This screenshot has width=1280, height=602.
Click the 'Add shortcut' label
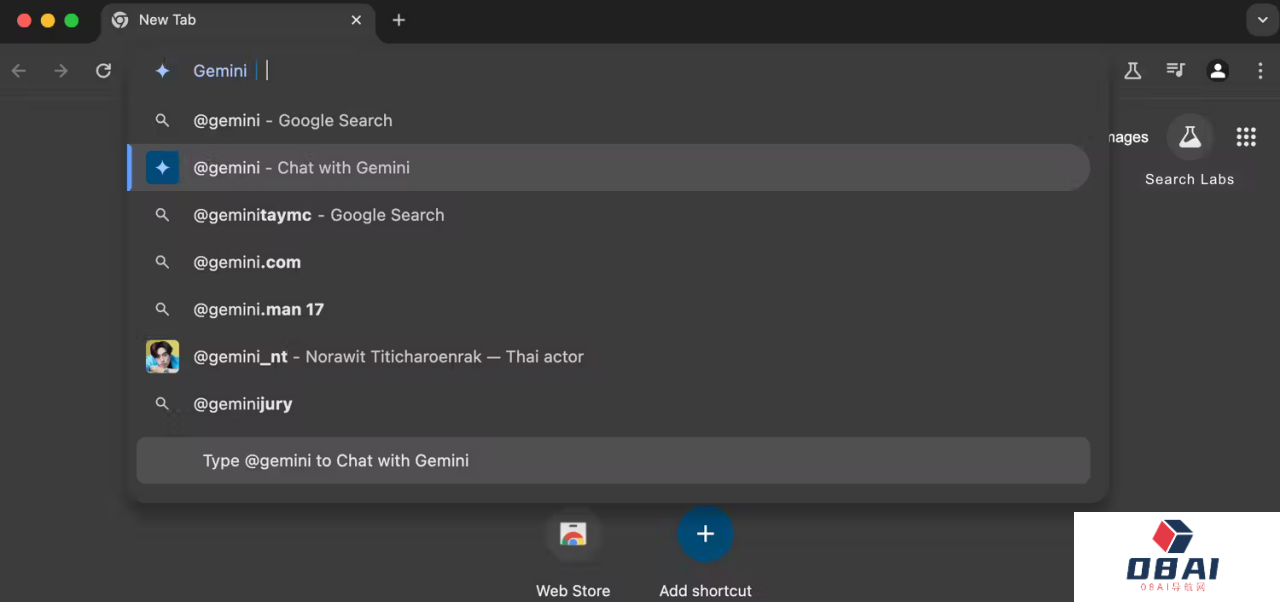click(x=705, y=591)
